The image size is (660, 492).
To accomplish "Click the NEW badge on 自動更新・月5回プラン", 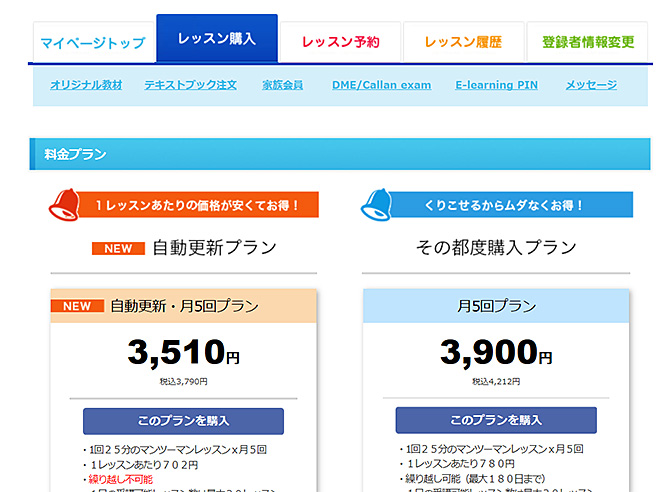I will click(x=77, y=306).
